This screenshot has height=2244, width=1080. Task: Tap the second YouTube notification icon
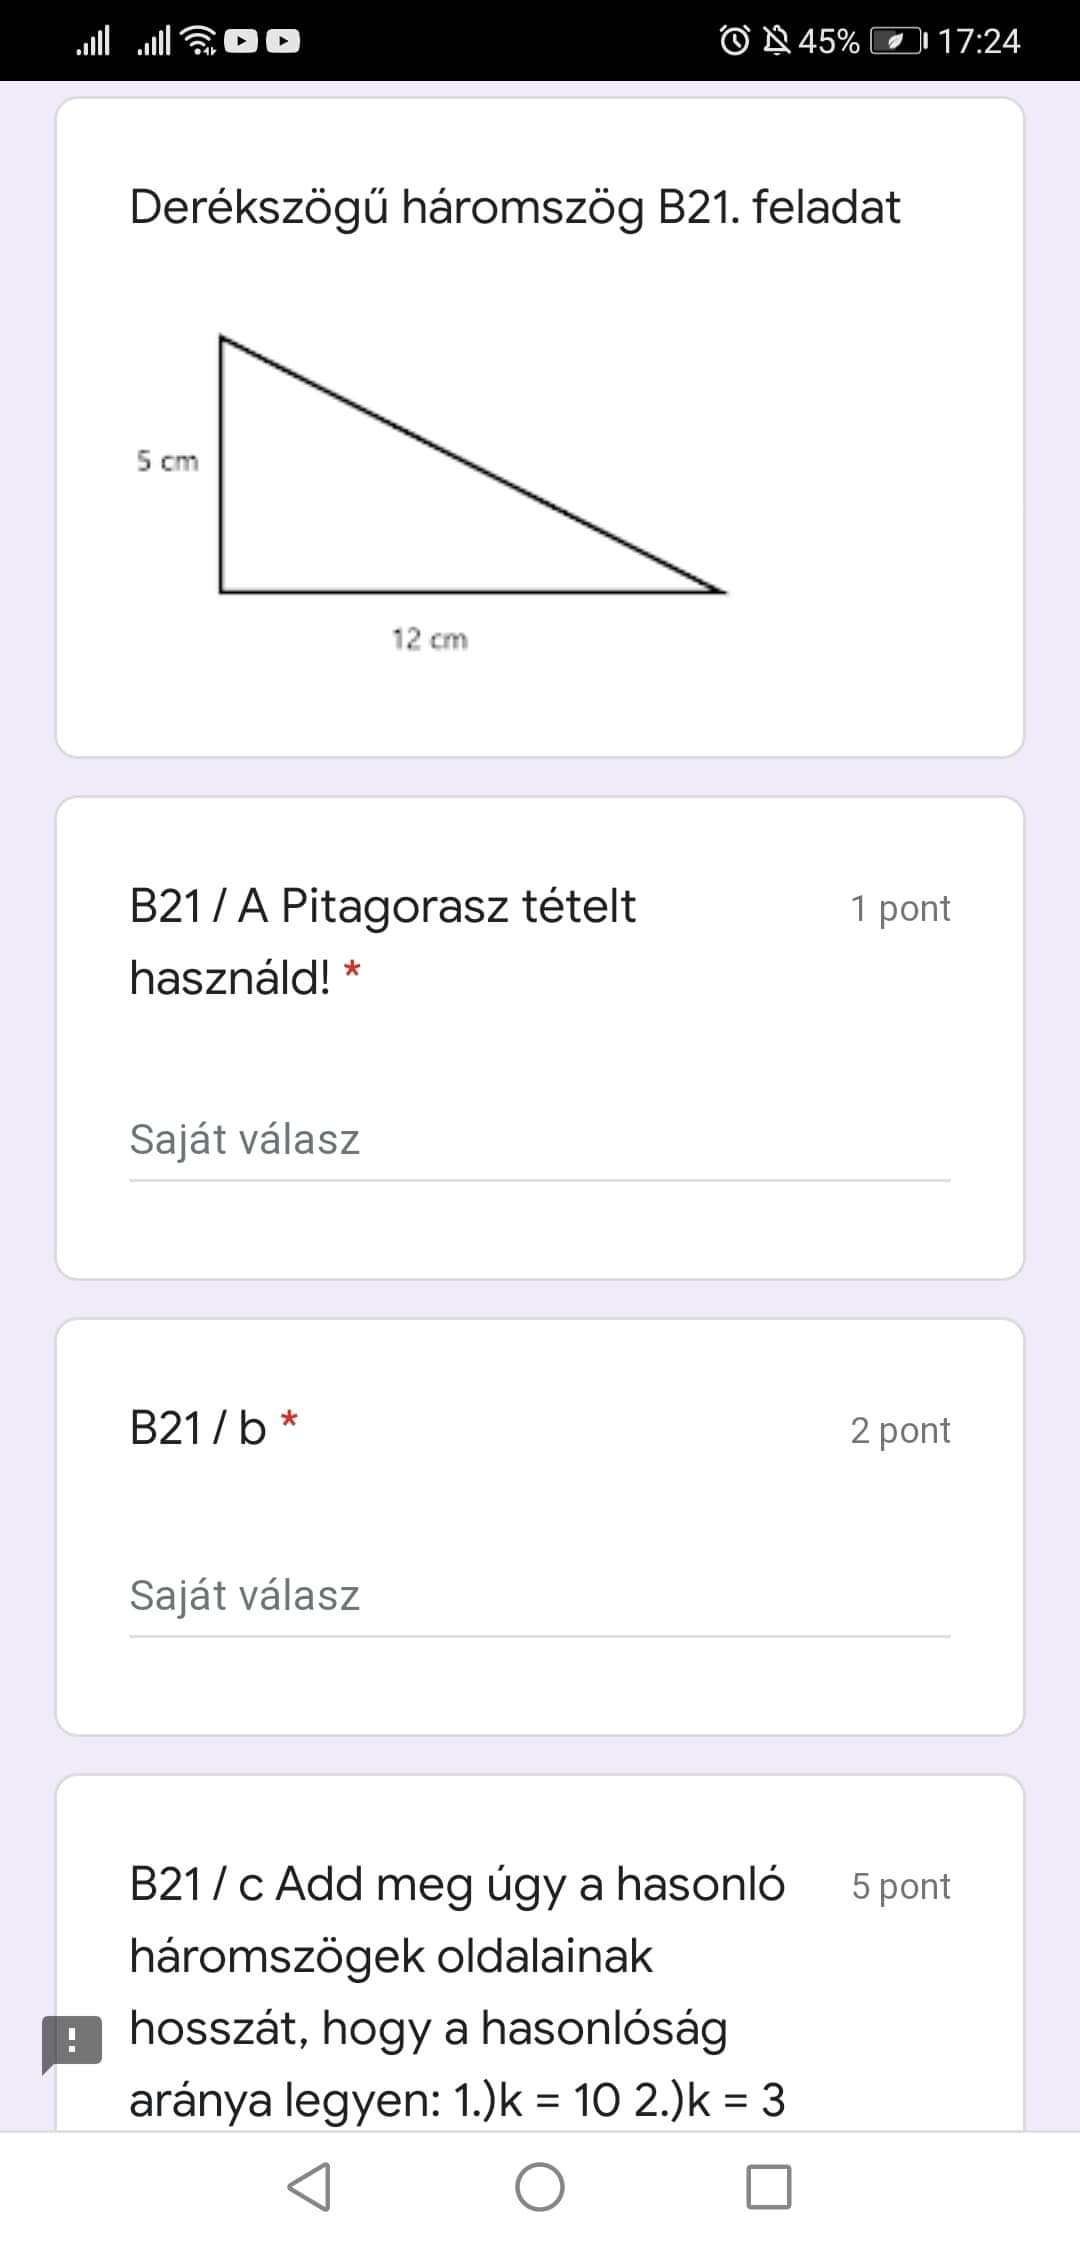point(283,41)
